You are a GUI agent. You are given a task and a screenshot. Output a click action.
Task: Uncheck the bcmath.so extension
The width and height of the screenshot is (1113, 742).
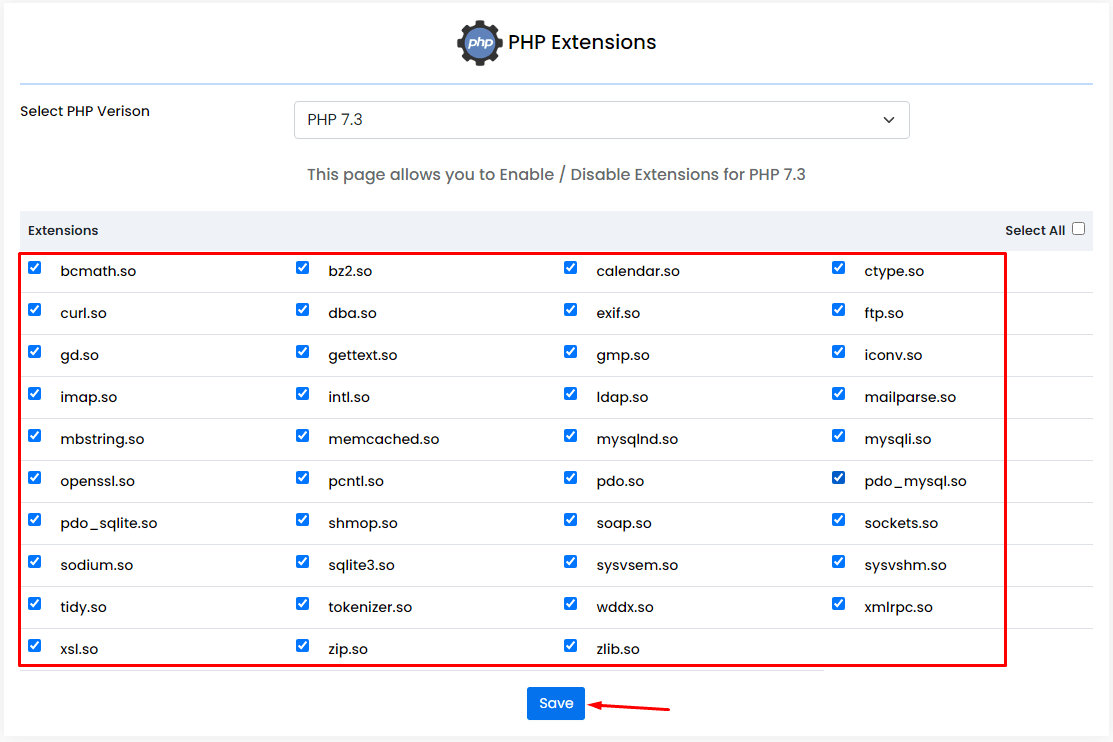[35, 268]
